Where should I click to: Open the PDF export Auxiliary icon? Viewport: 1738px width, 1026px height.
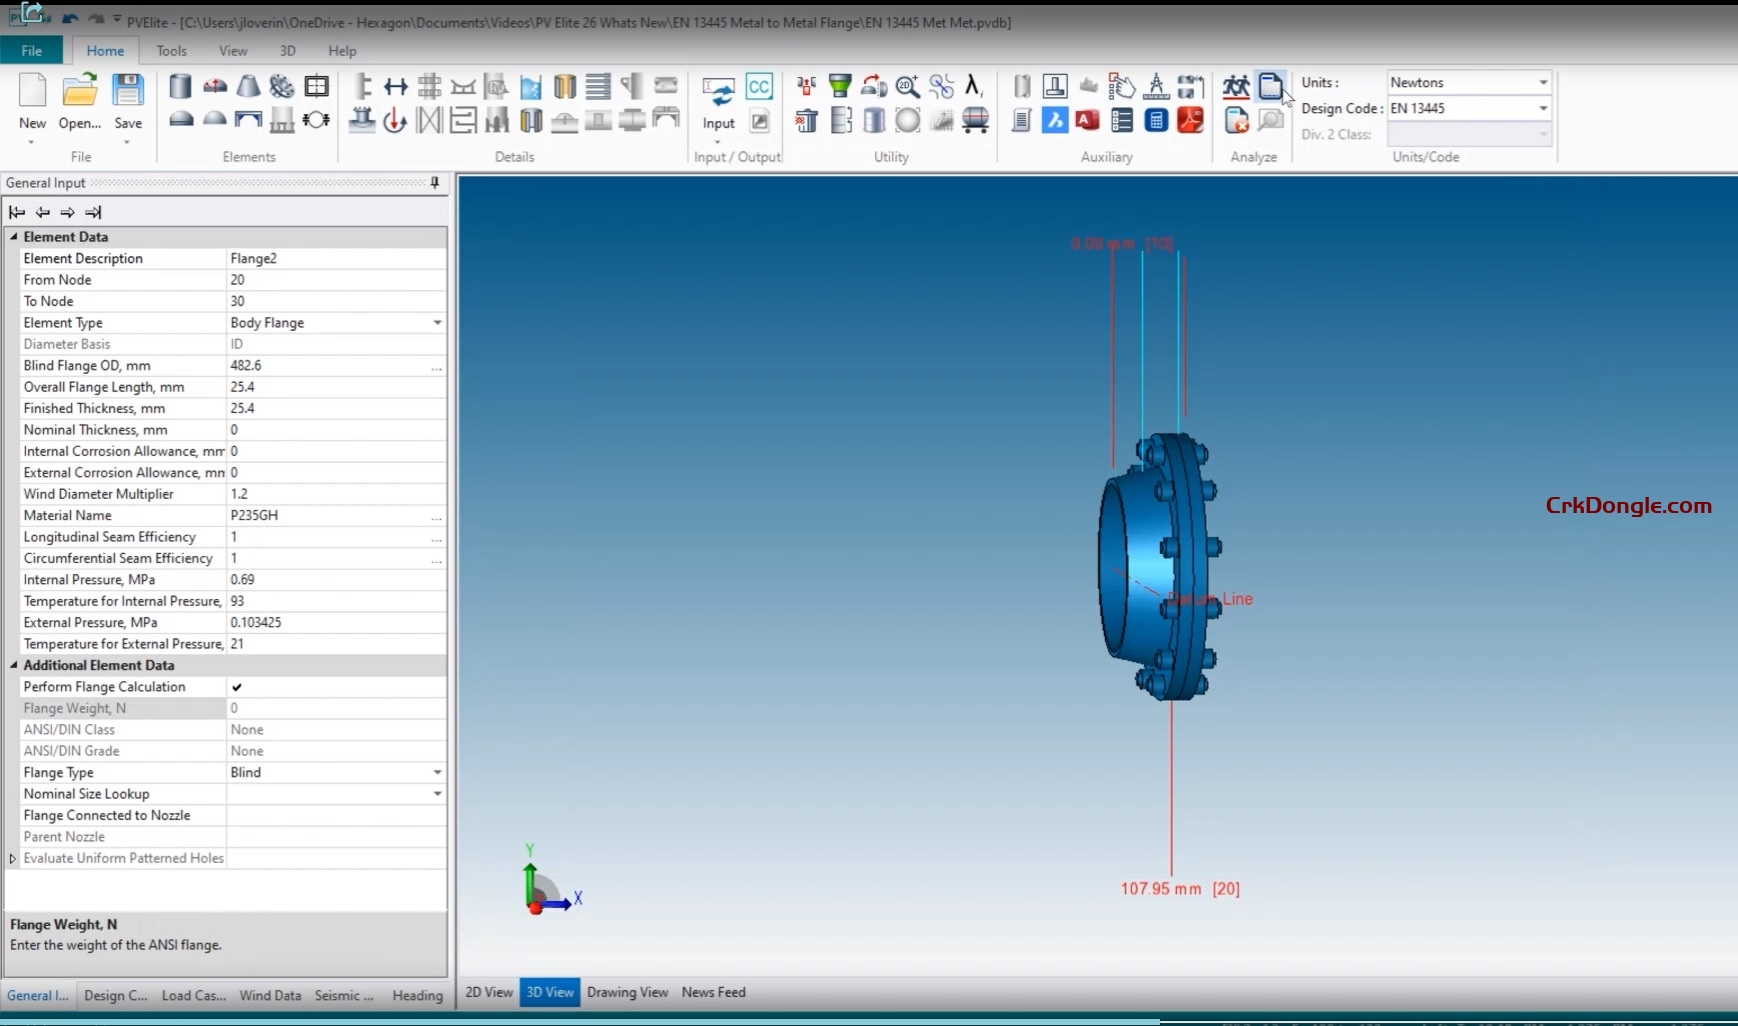(x=1190, y=120)
